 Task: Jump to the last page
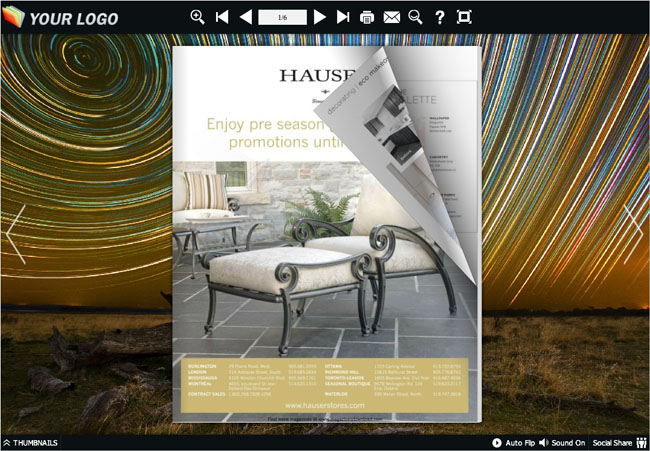[343, 17]
